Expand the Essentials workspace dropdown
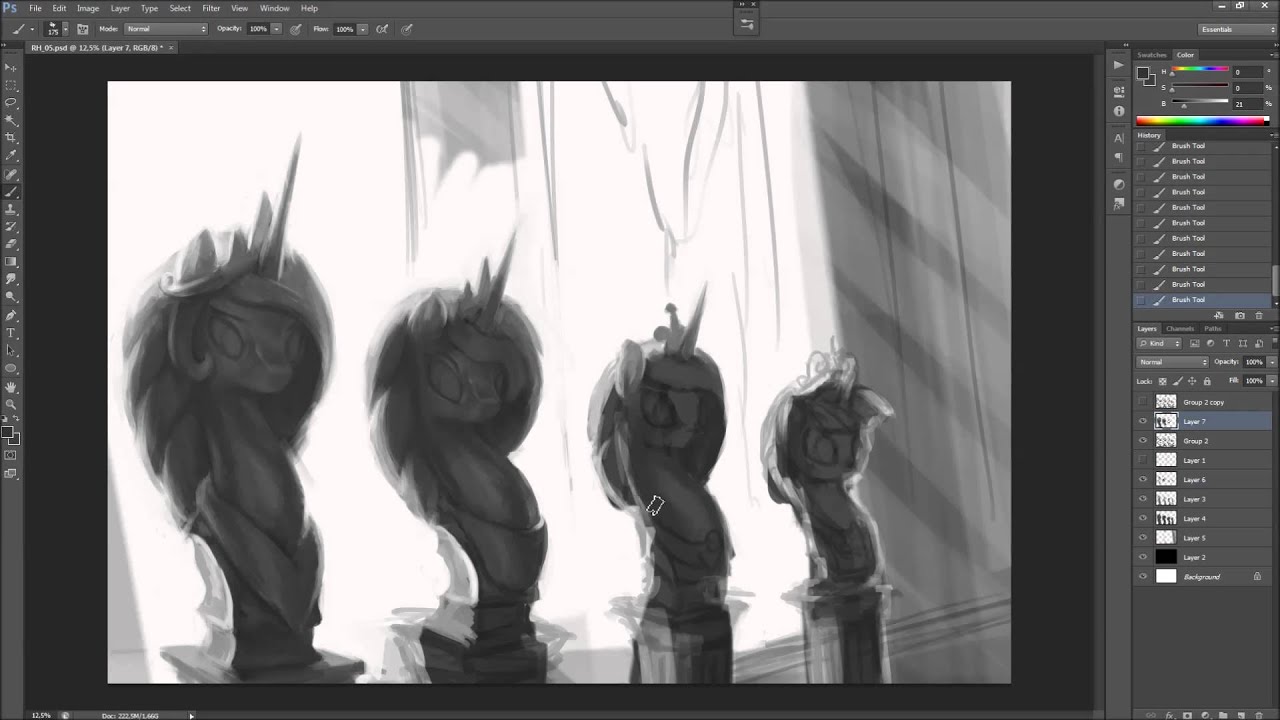Viewport: 1280px width, 720px height. 1237,29
